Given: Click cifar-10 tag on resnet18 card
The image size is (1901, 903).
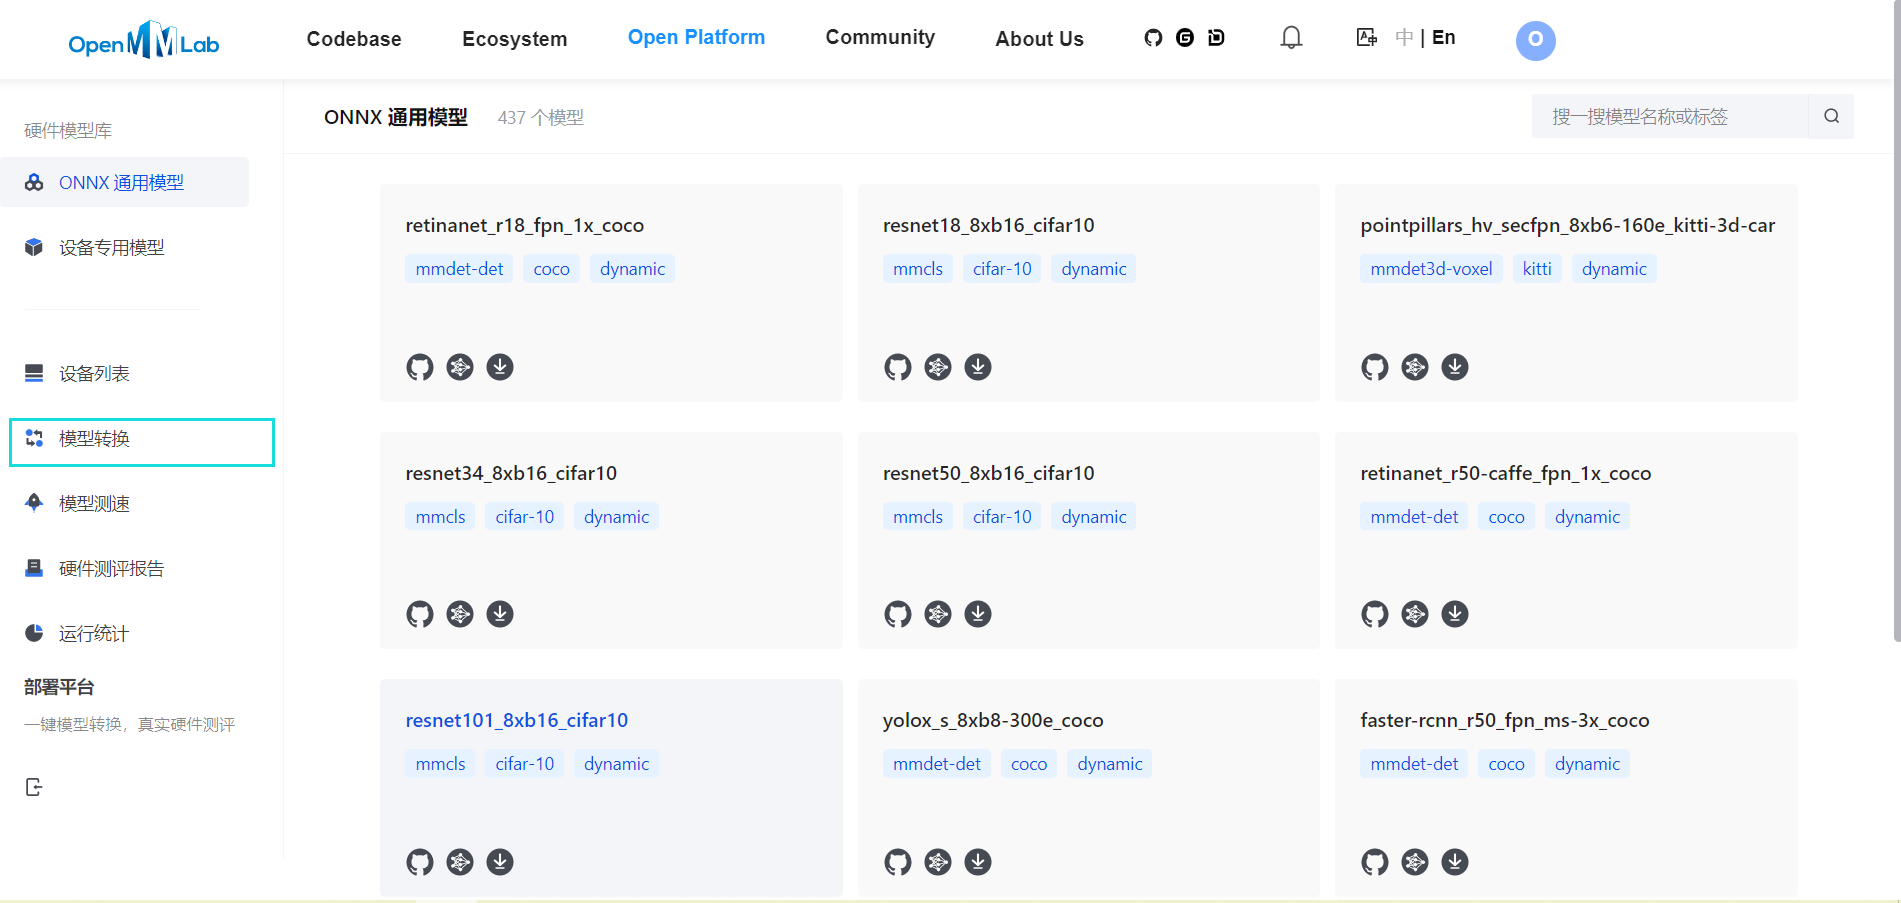Looking at the screenshot, I should pos(1002,269).
